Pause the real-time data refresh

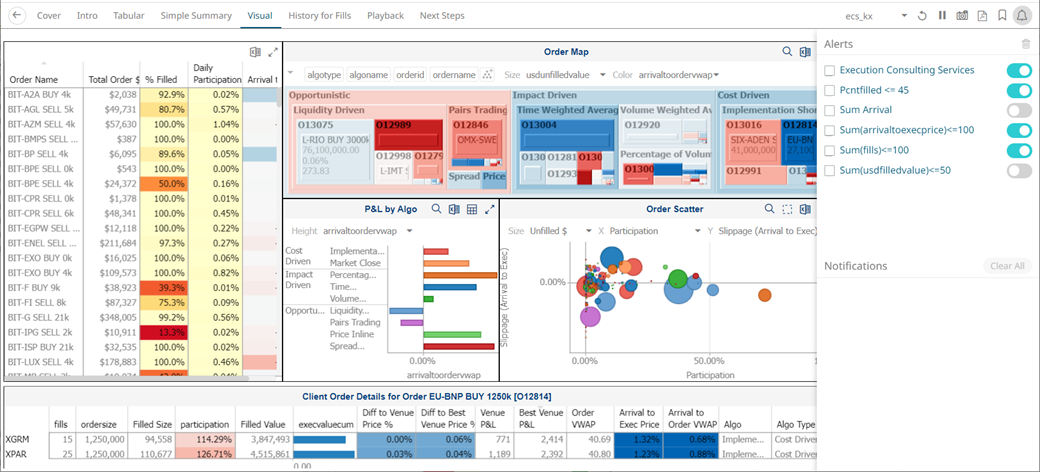tap(942, 15)
